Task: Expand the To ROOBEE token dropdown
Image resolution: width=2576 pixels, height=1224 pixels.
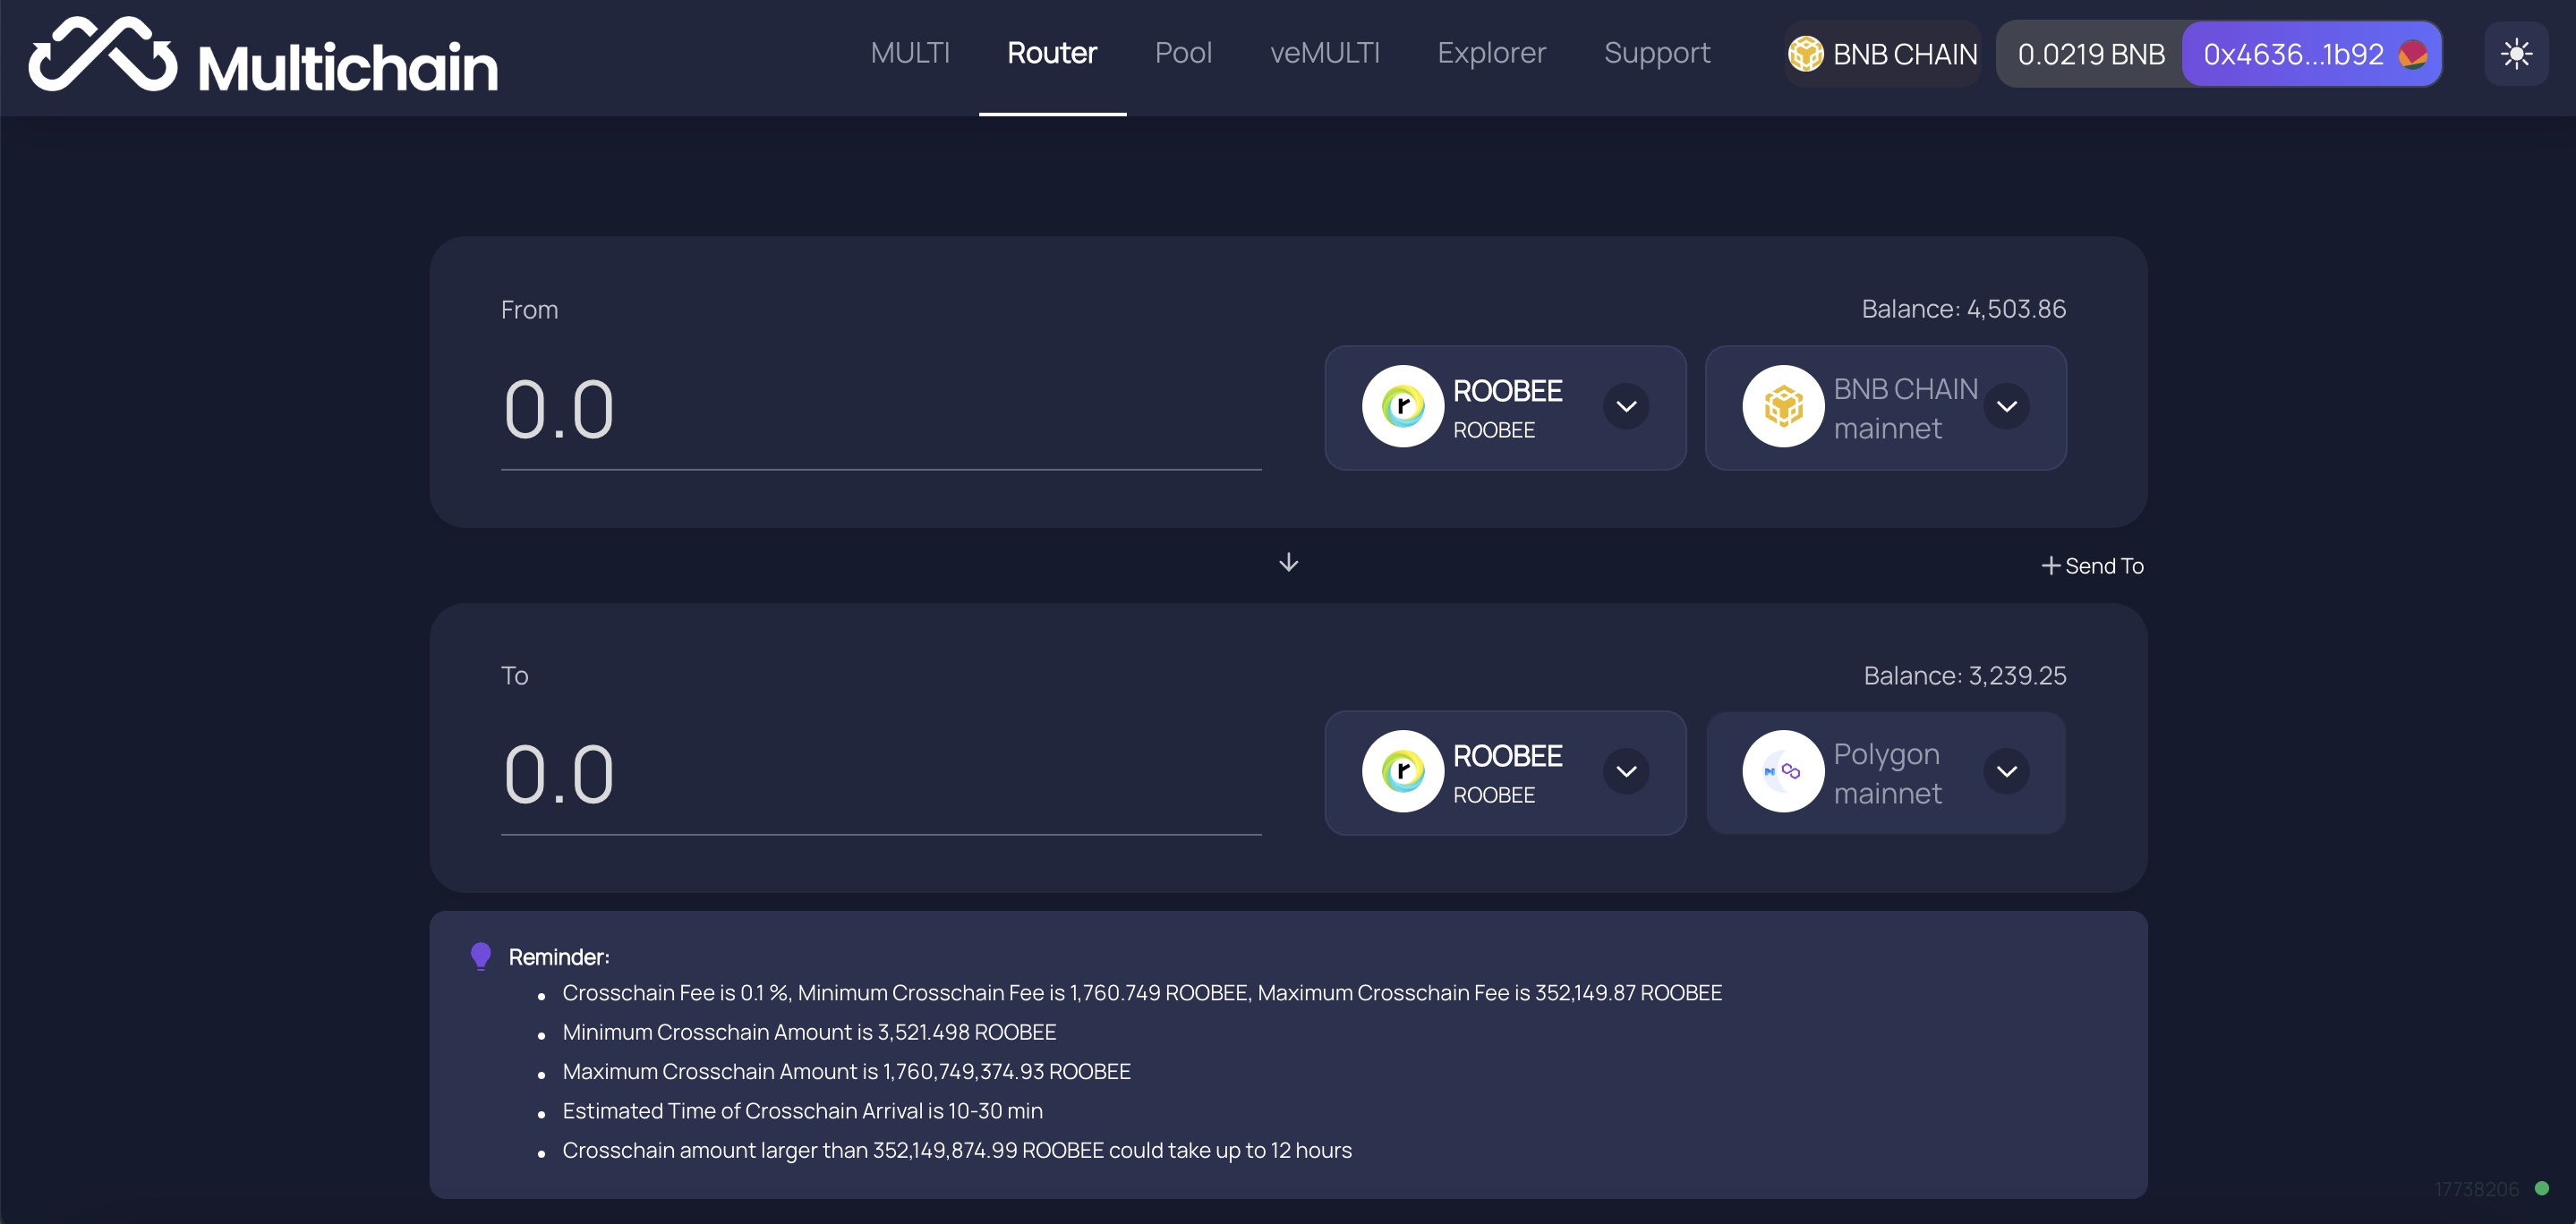Action: point(1505,773)
